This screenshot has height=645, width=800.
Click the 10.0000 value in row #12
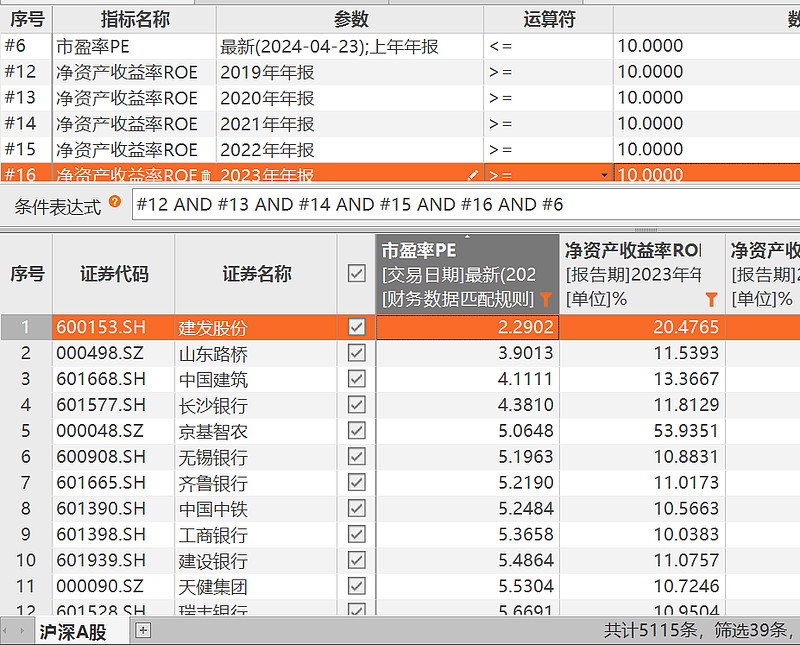[x=650, y=72]
